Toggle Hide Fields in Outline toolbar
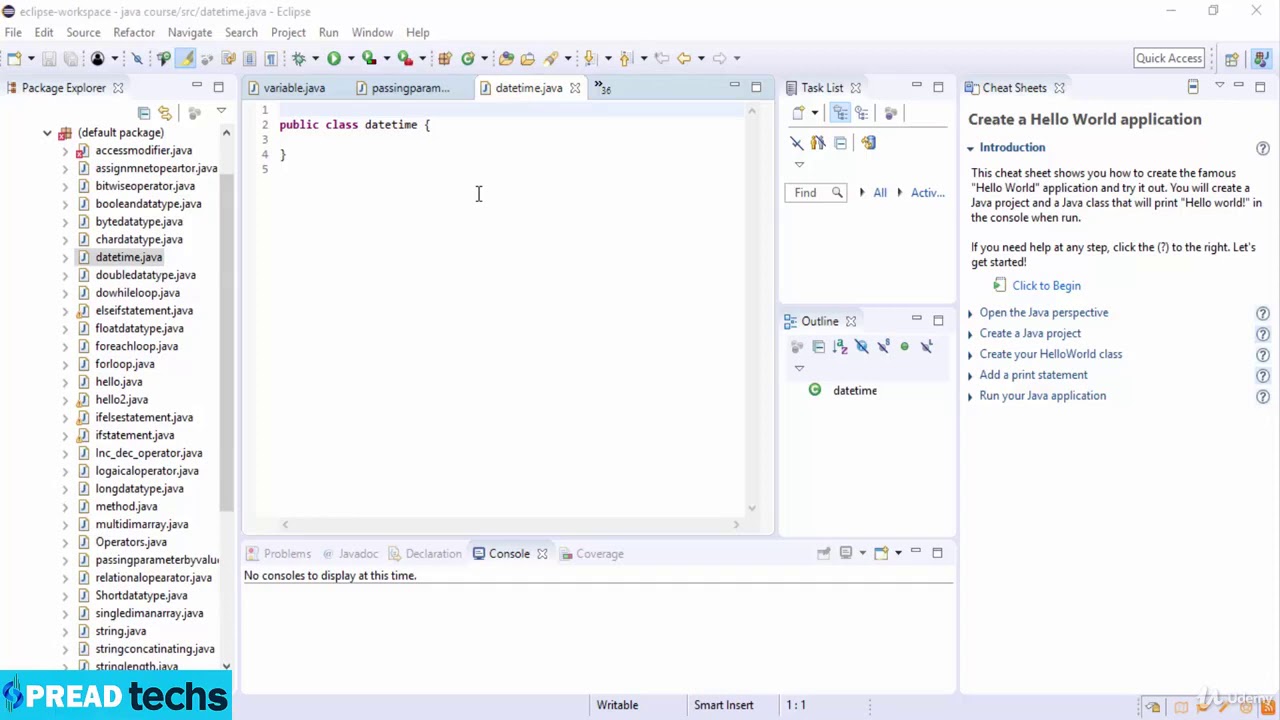The height and width of the screenshot is (720, 1280). click(x=861, y=346)
